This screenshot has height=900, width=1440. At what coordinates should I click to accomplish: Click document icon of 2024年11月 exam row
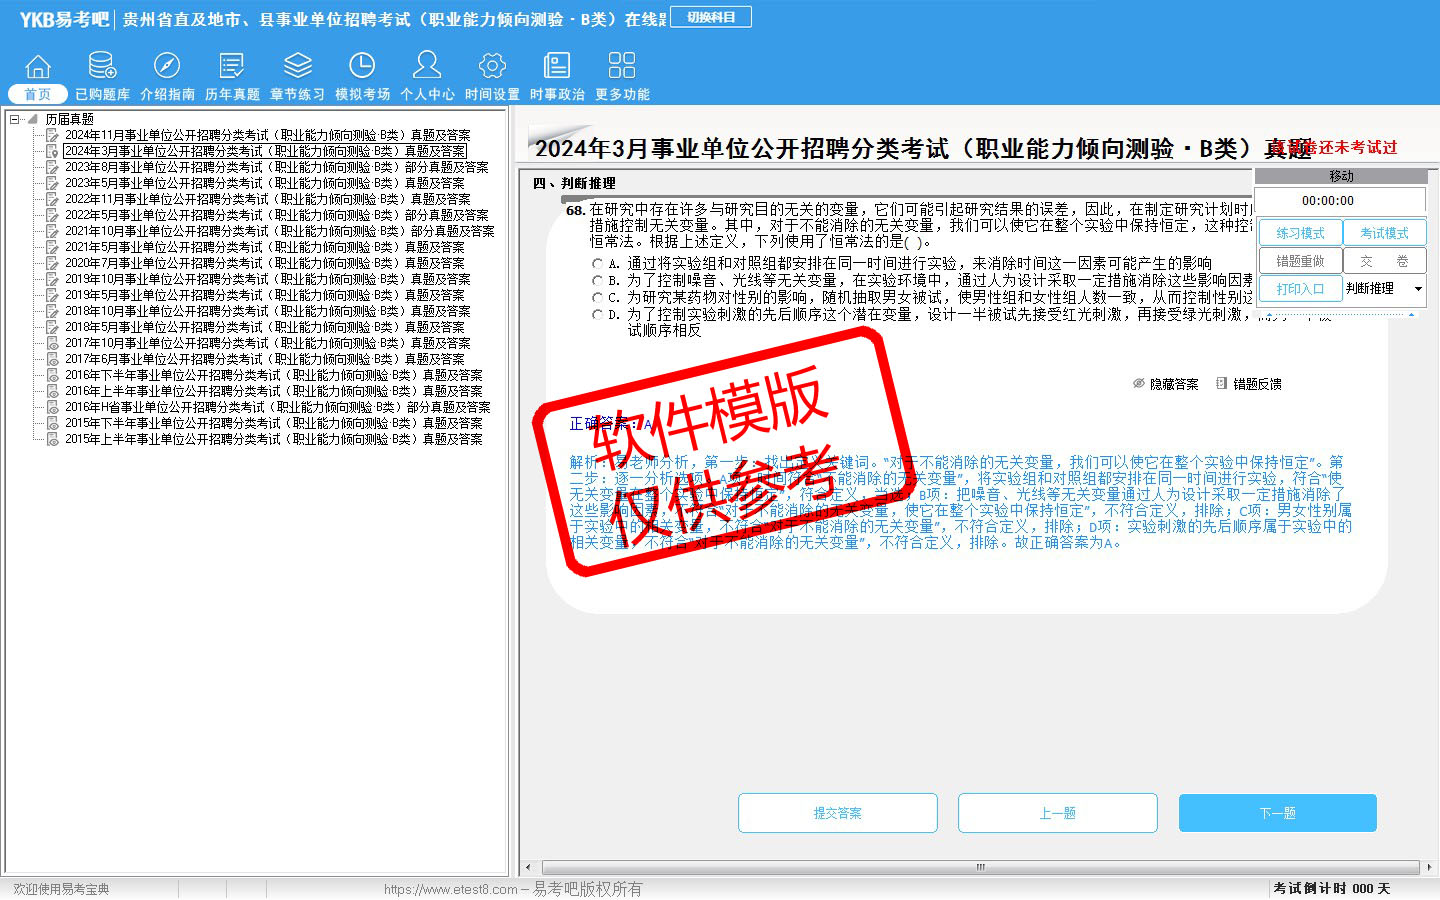point(52,135)
